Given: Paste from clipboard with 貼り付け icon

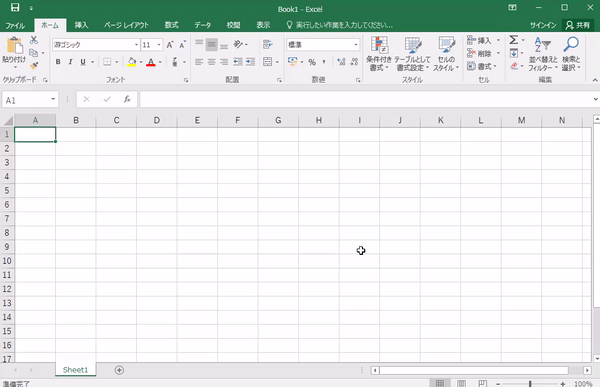Looking at the screenshot, I should 14,52.
